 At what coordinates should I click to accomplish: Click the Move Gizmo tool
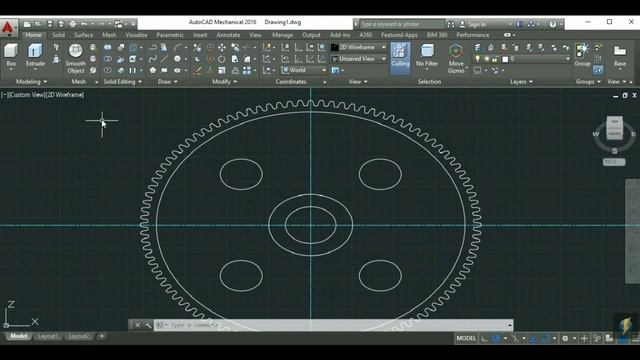[456, 59]
